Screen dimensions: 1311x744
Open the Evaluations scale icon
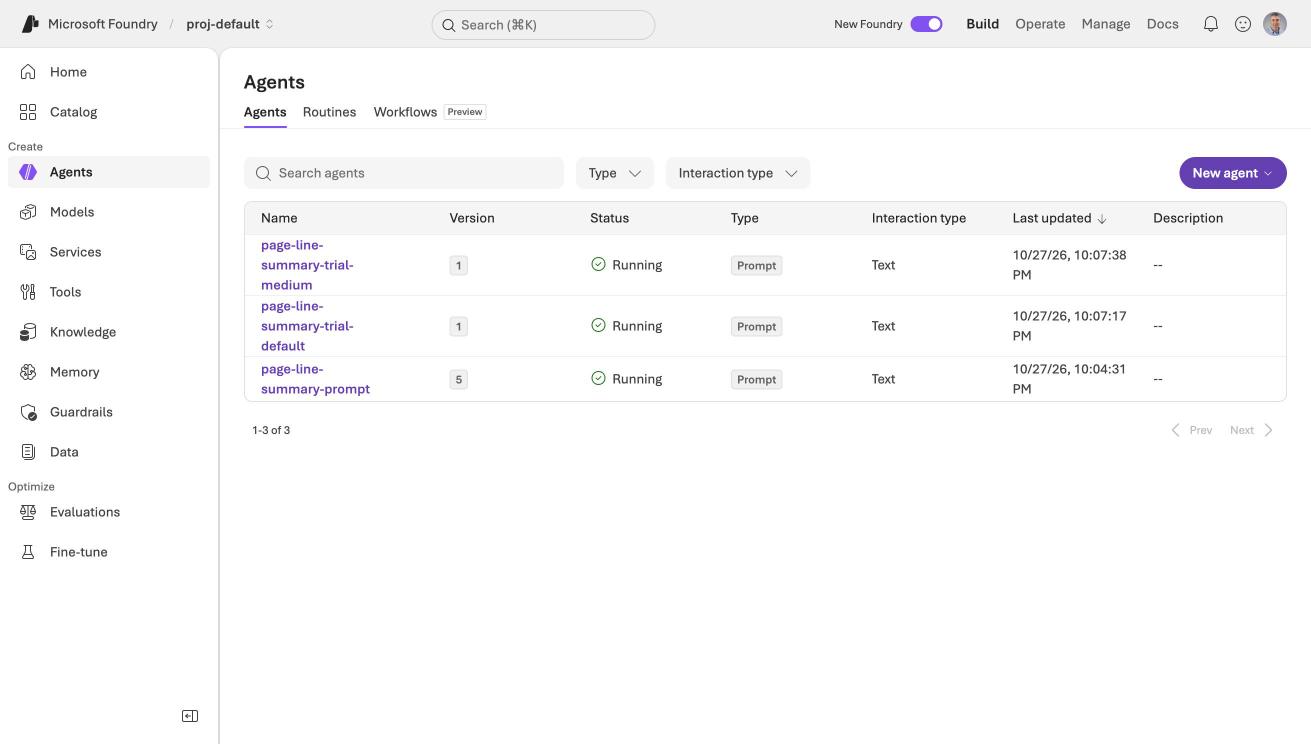pos(28,512)
